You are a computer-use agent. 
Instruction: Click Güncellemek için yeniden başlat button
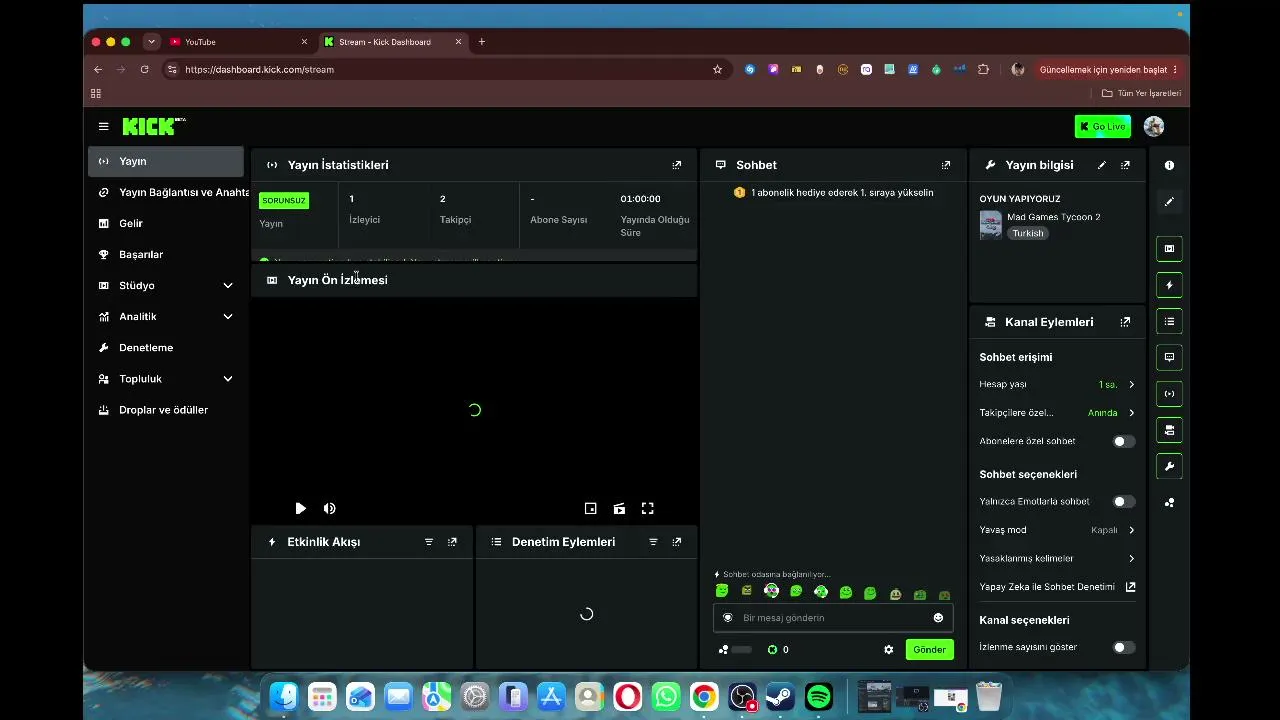point(1109,70)
